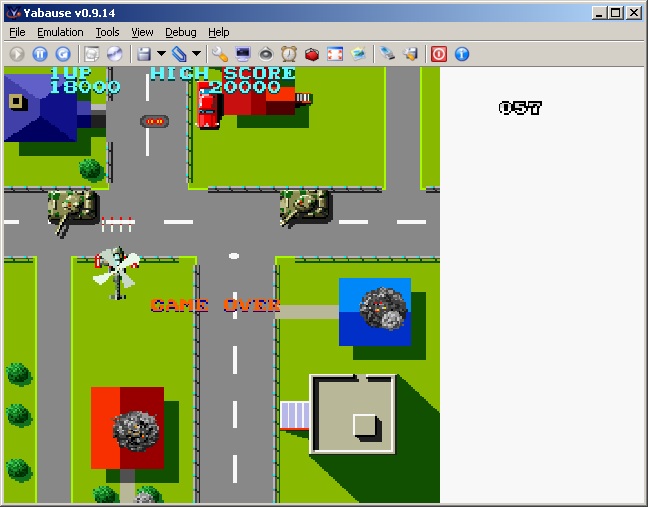The width and height of the screenshot is (648, 507).
Task: Click the 057 counter on the white panel
Action: 520,108
